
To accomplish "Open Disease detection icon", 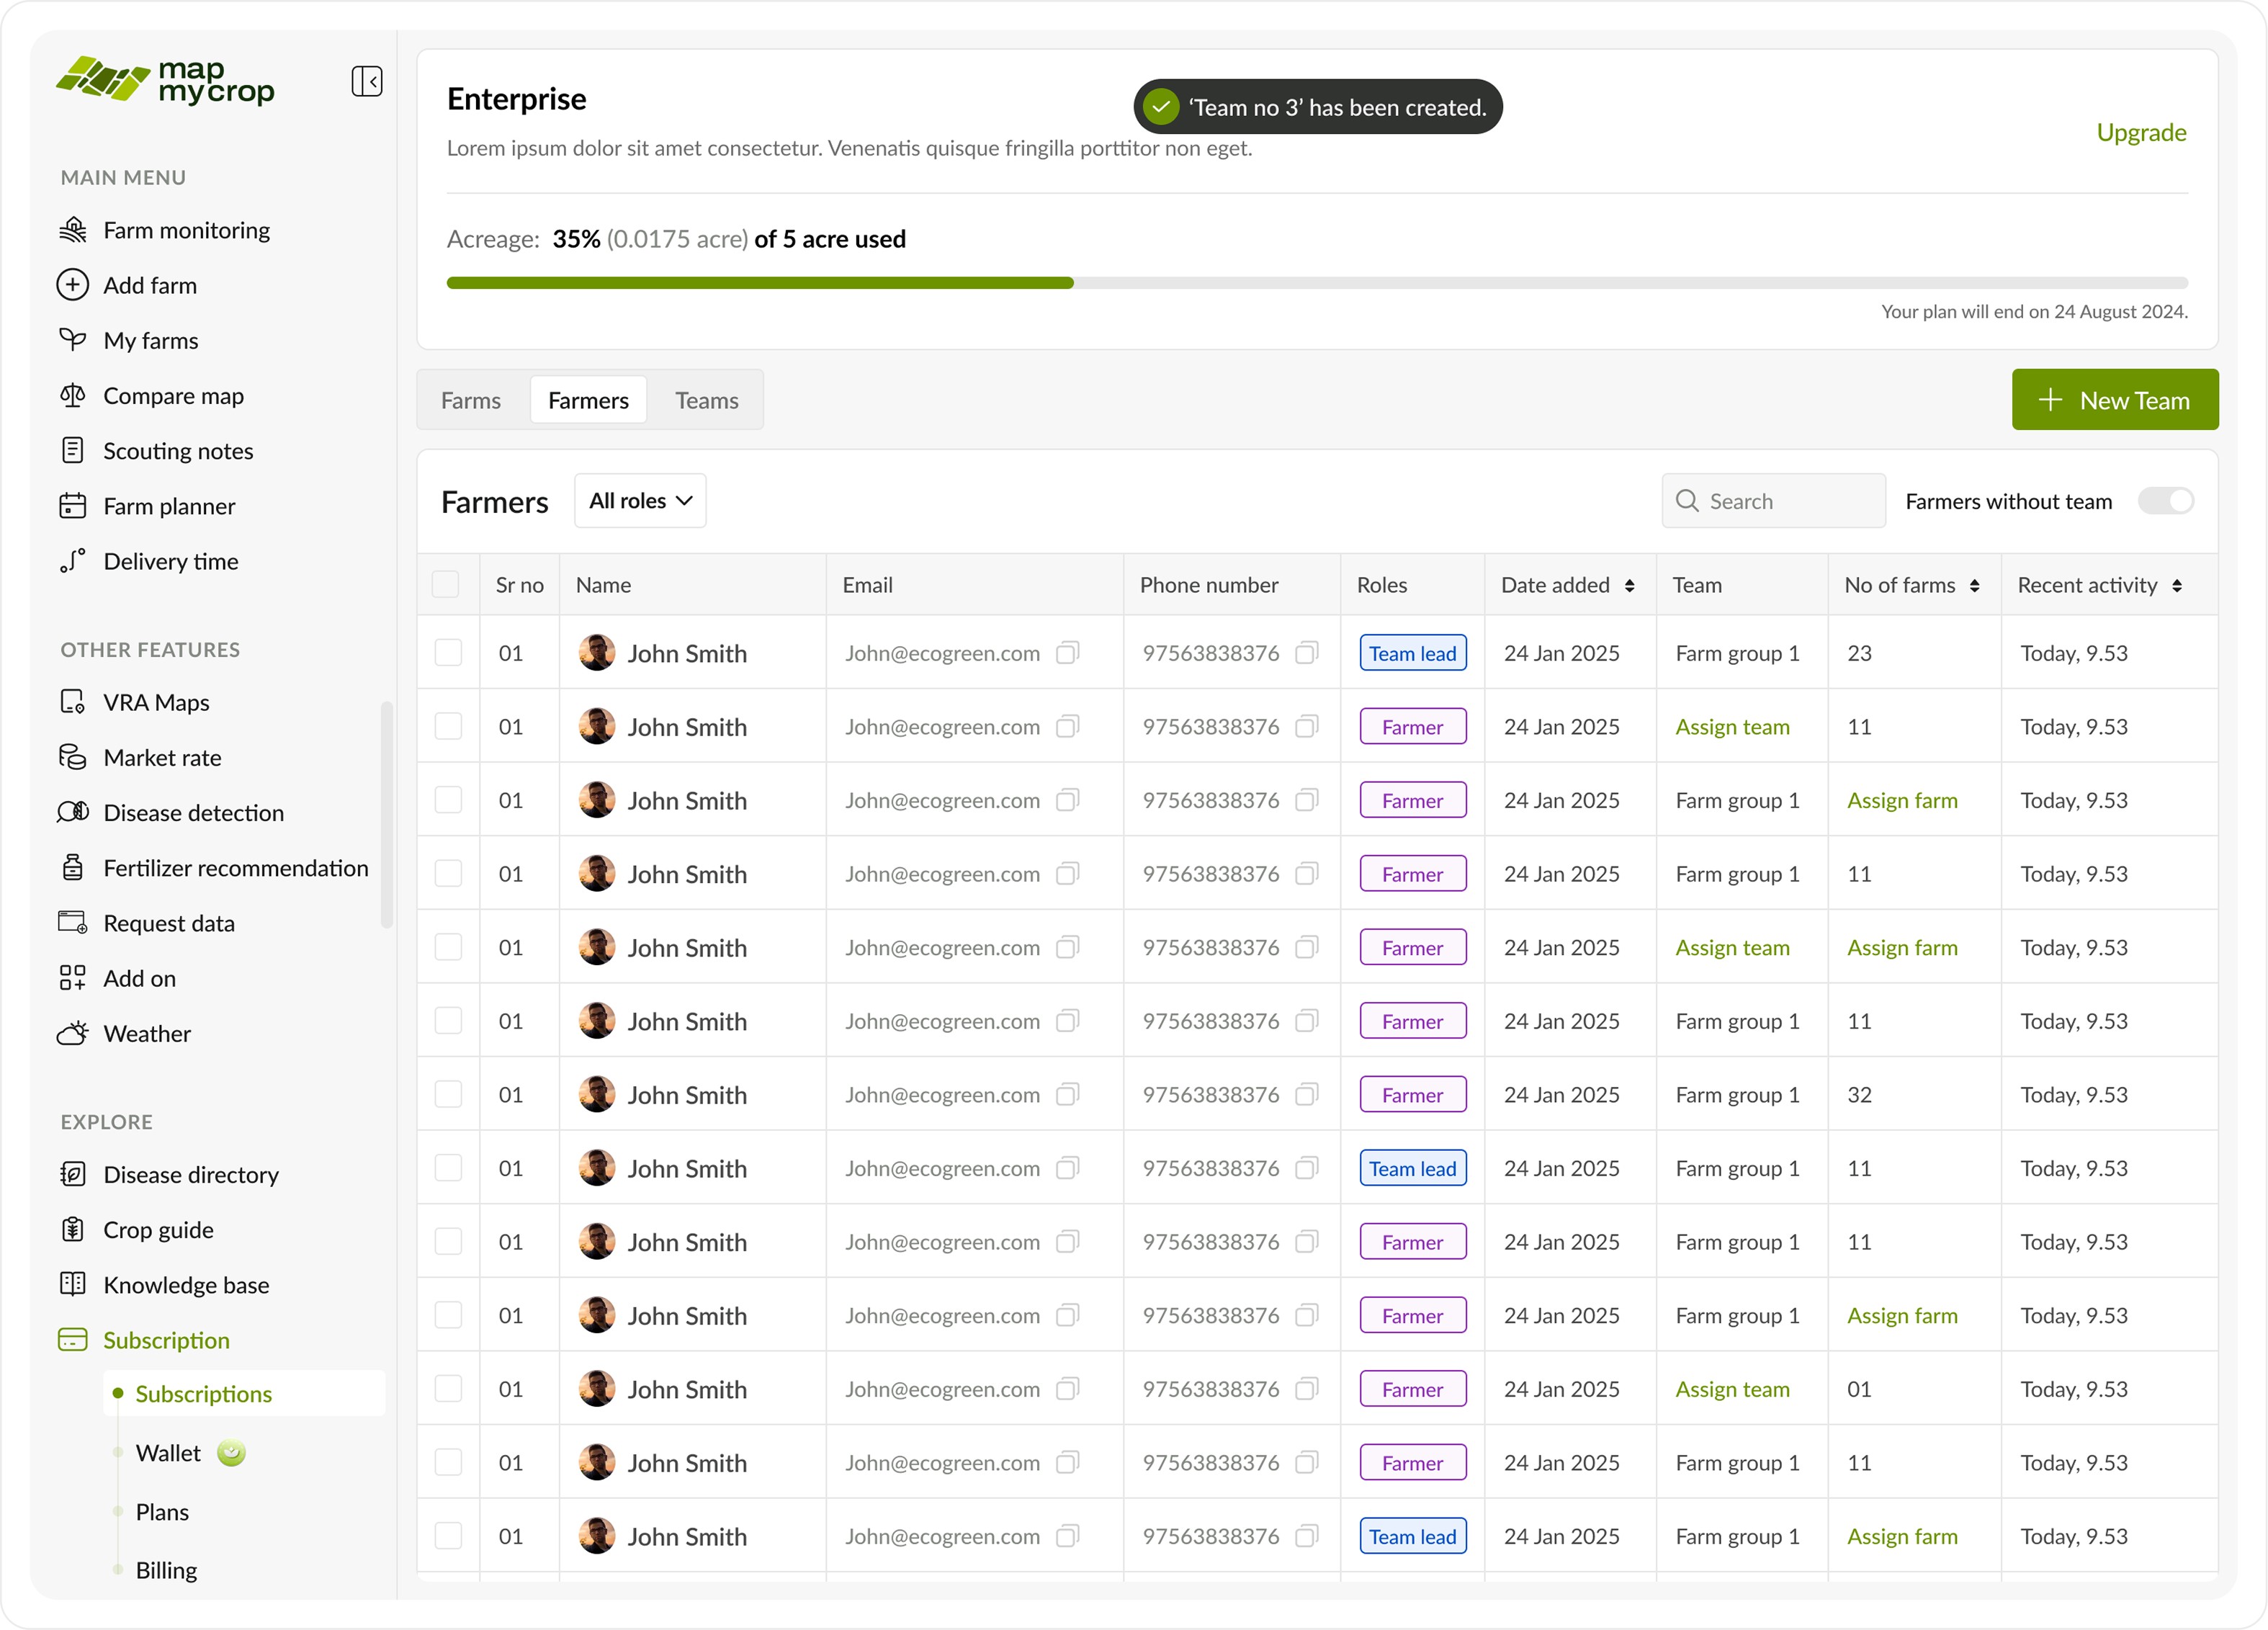I will [72, 812].
